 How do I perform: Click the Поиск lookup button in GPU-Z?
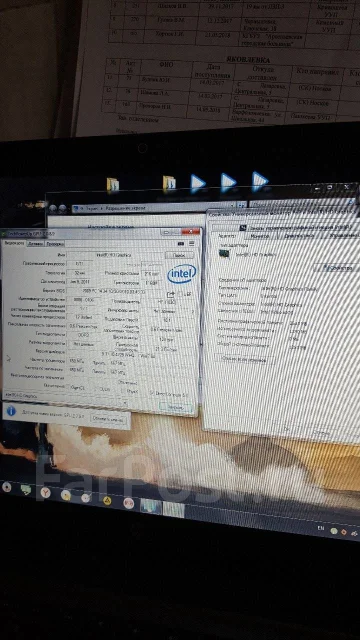click(180, 255)
